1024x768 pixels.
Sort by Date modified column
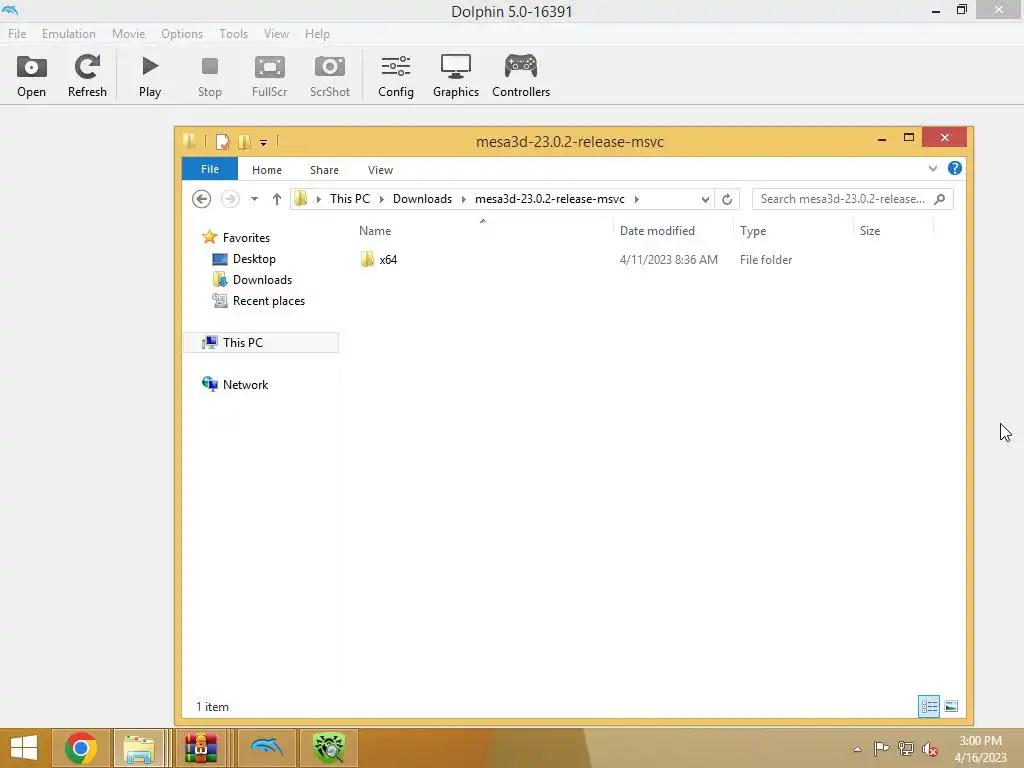[657, 231]
